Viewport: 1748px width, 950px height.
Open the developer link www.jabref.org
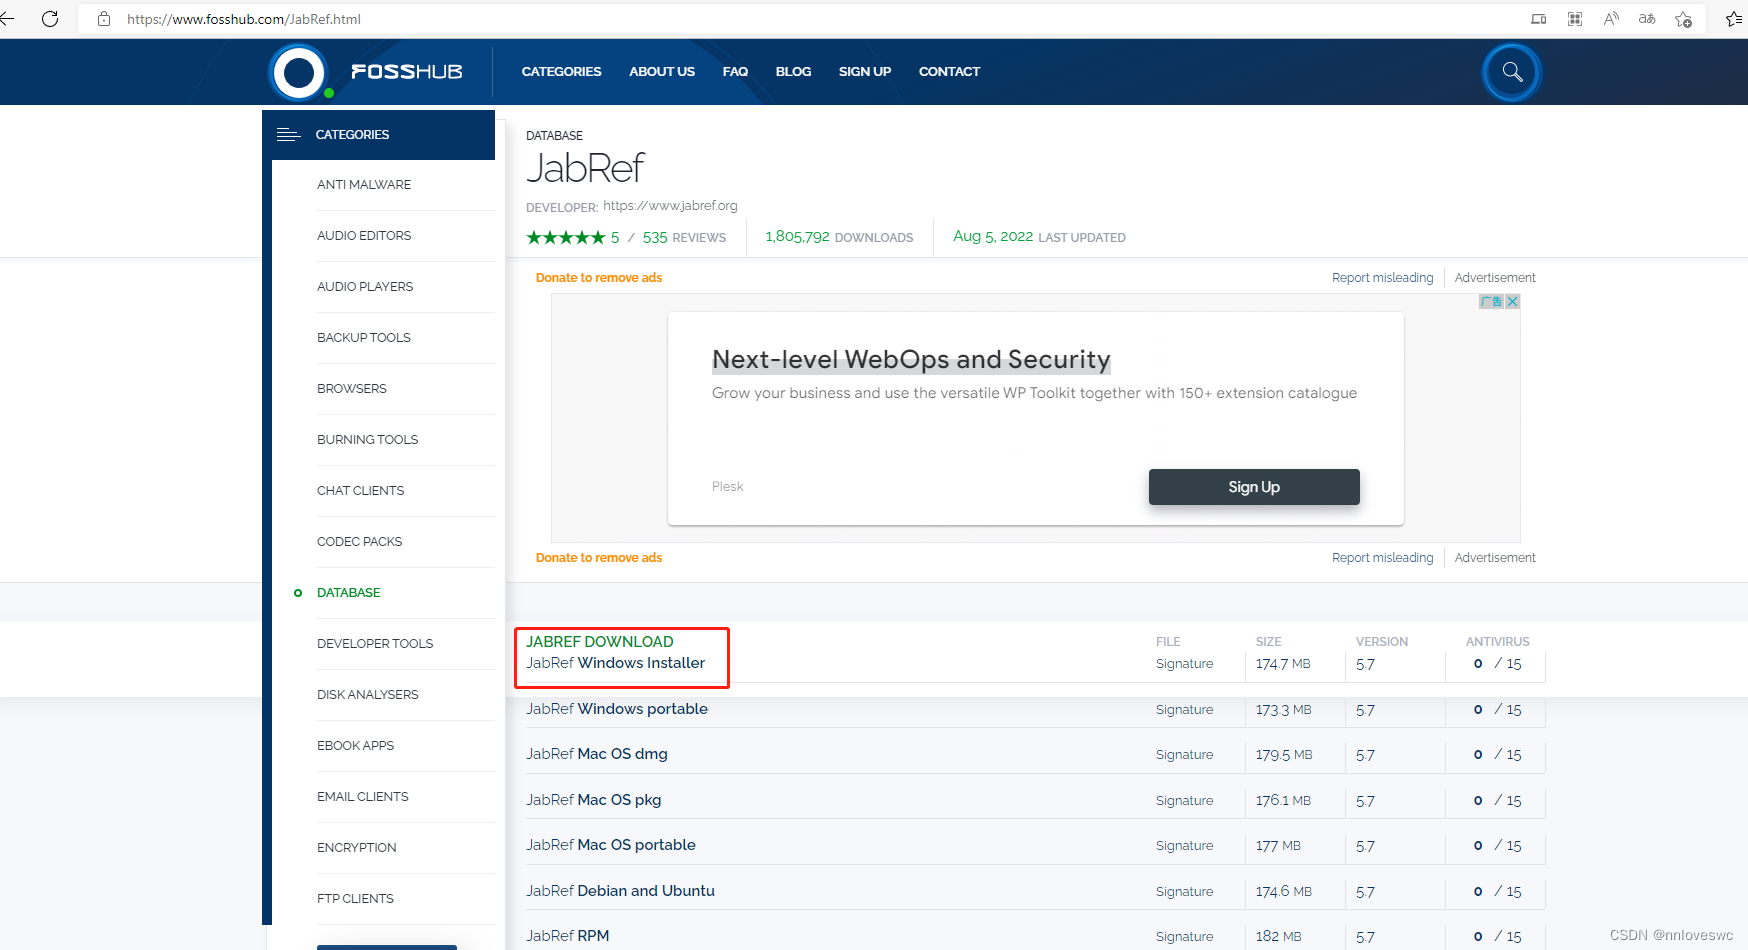[670, 206]
